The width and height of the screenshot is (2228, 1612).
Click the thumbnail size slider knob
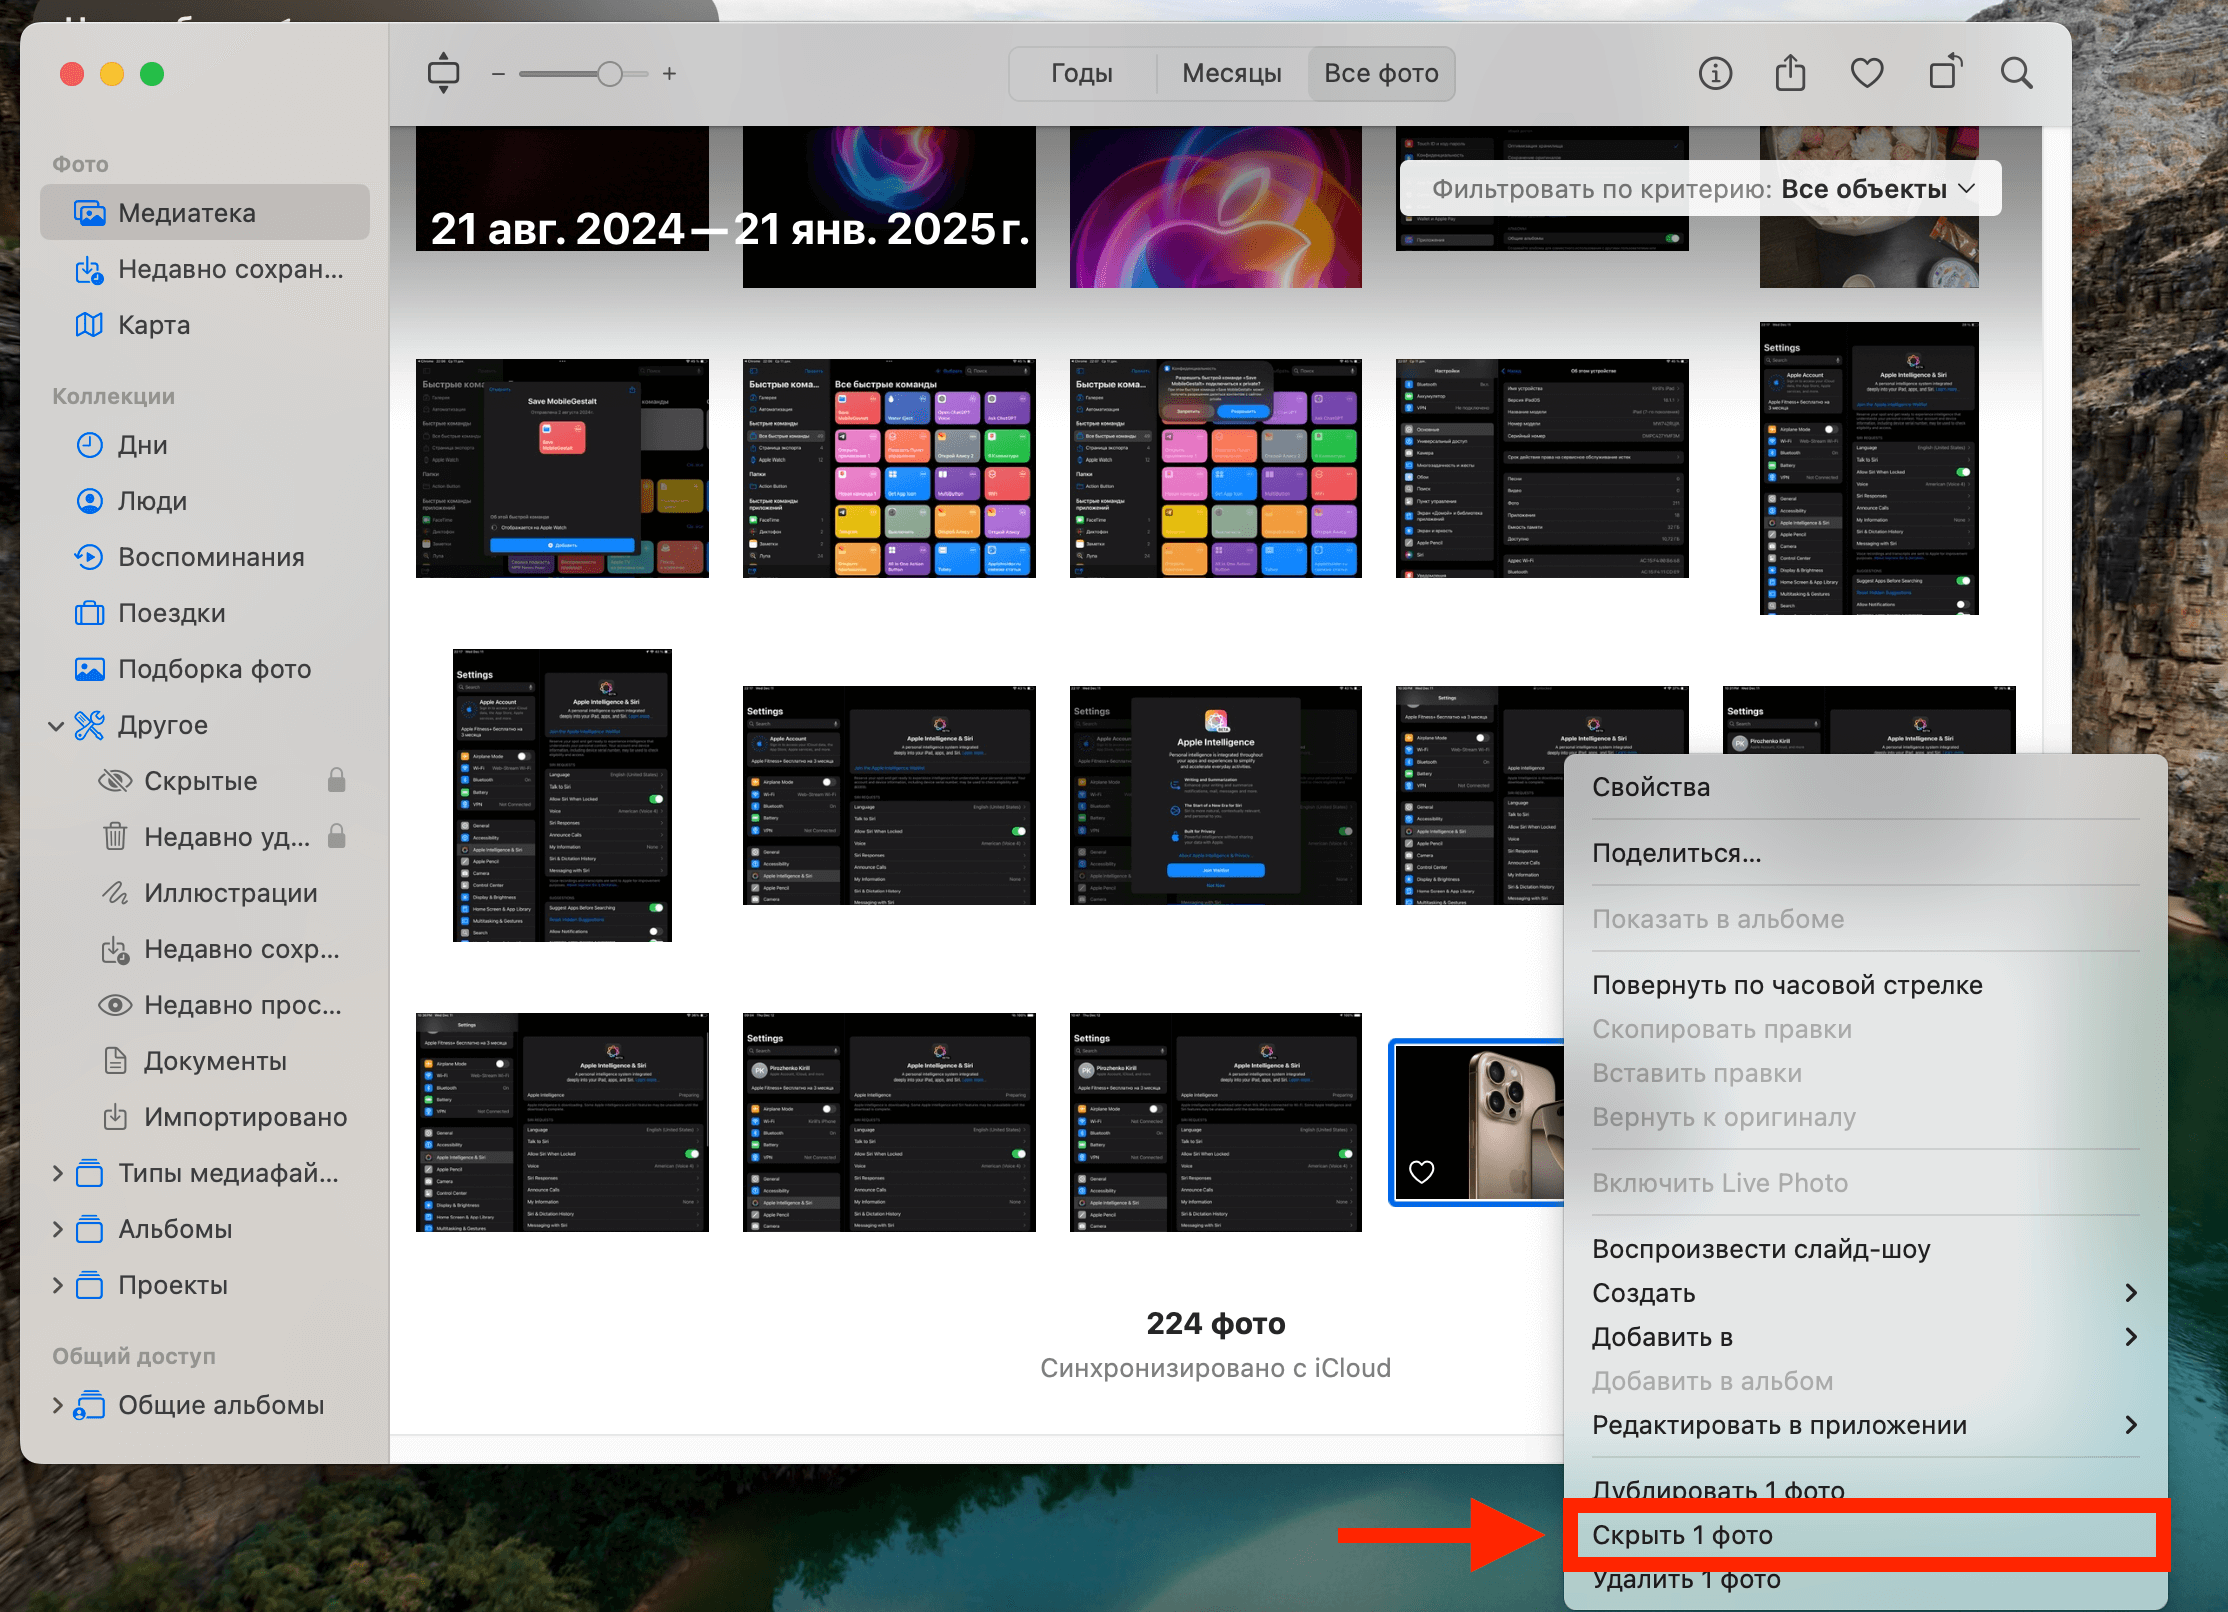pyautogui.click(x=610, y=74)
